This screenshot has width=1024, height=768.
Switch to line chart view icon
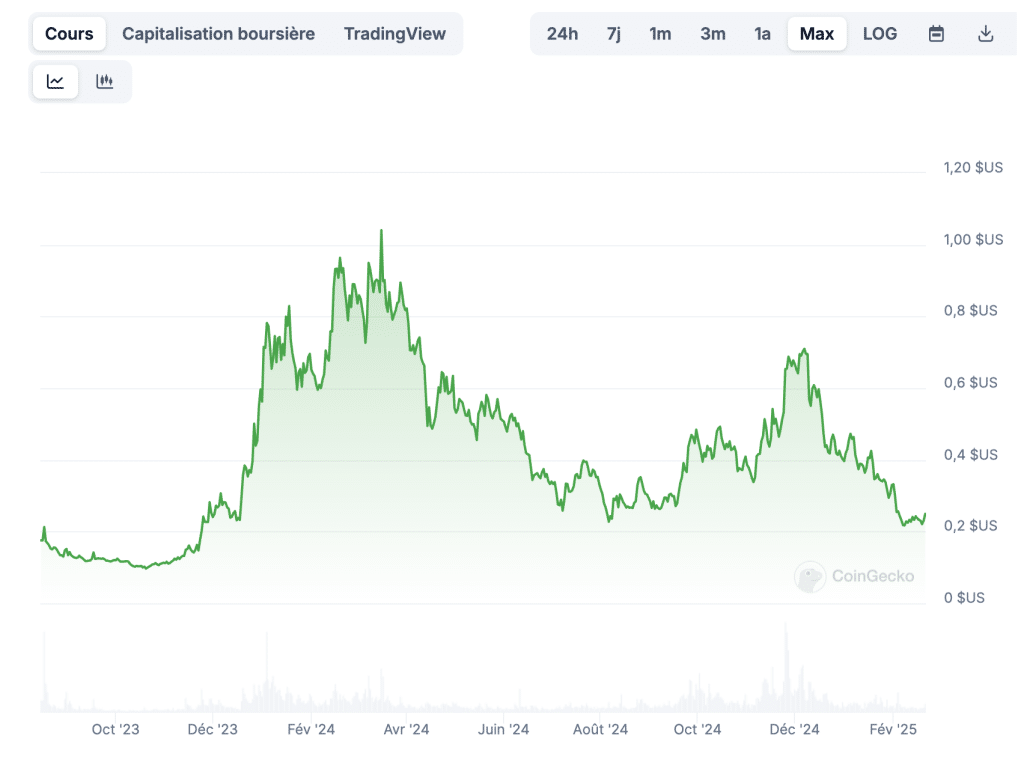coord(56,82)
